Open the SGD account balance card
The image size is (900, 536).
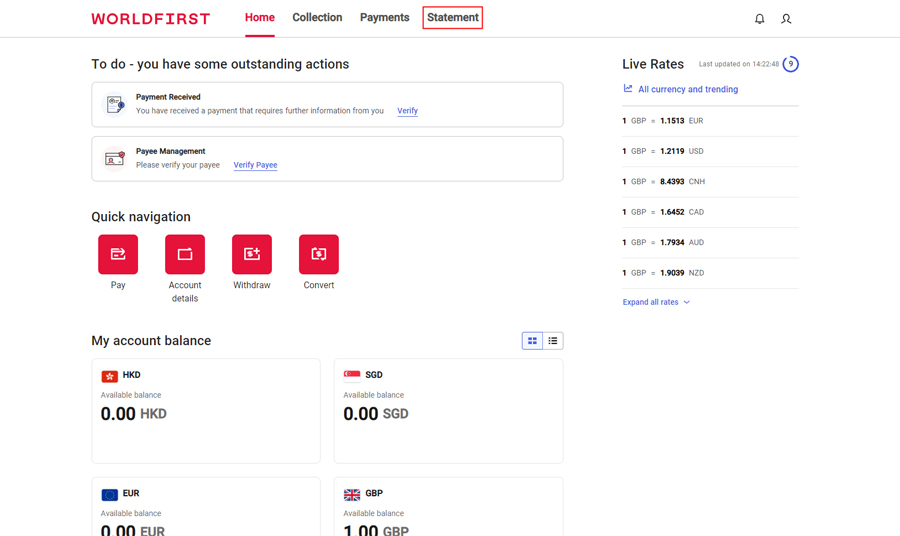(448, 411)
